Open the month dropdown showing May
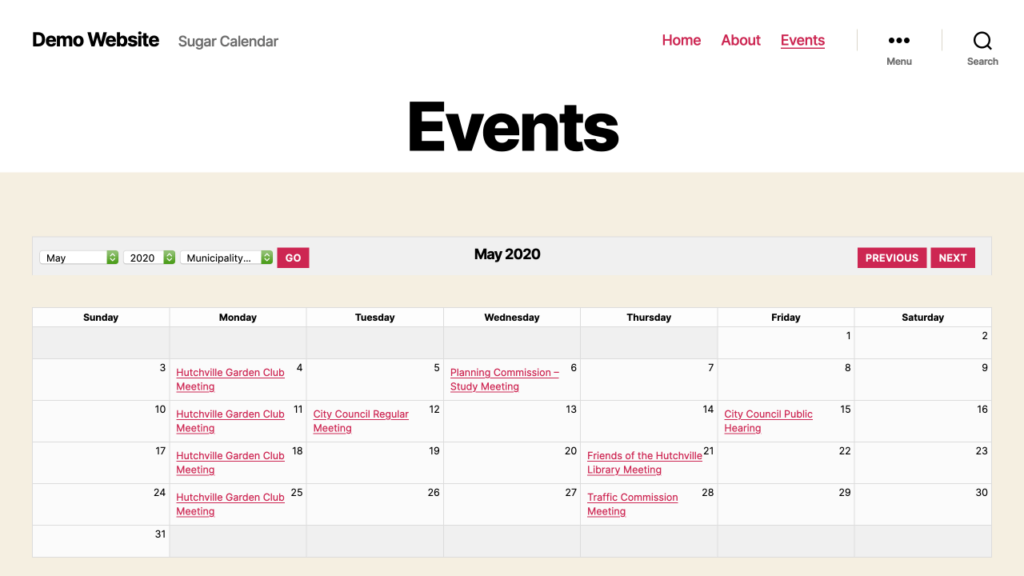The width and height of the screenshot is (1024, 576). point(78,257)
